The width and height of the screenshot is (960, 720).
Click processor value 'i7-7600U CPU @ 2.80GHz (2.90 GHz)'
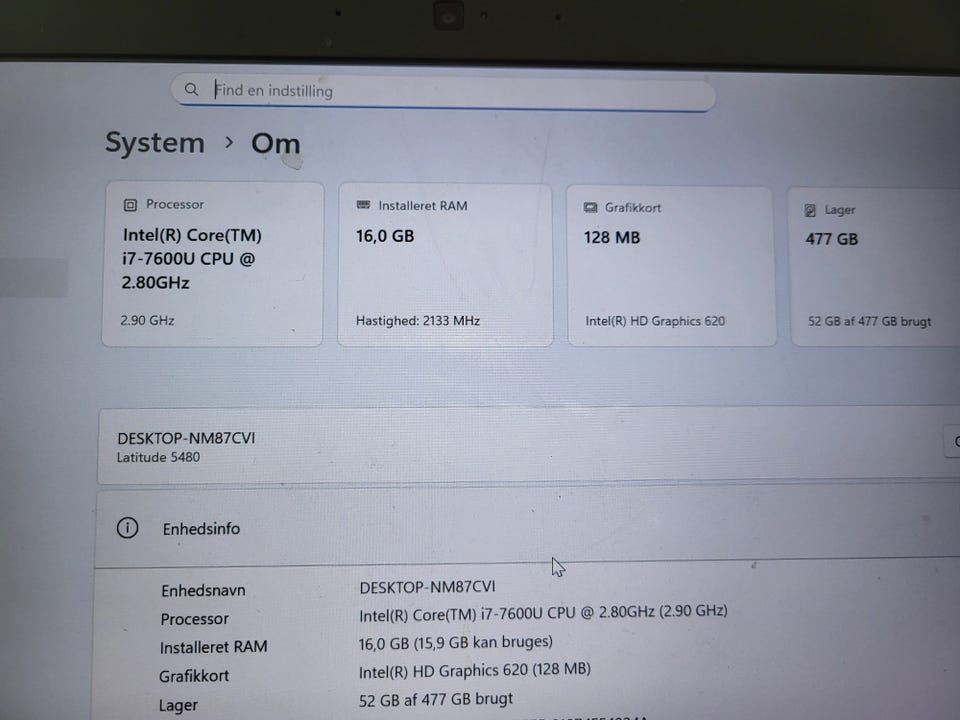604,612
